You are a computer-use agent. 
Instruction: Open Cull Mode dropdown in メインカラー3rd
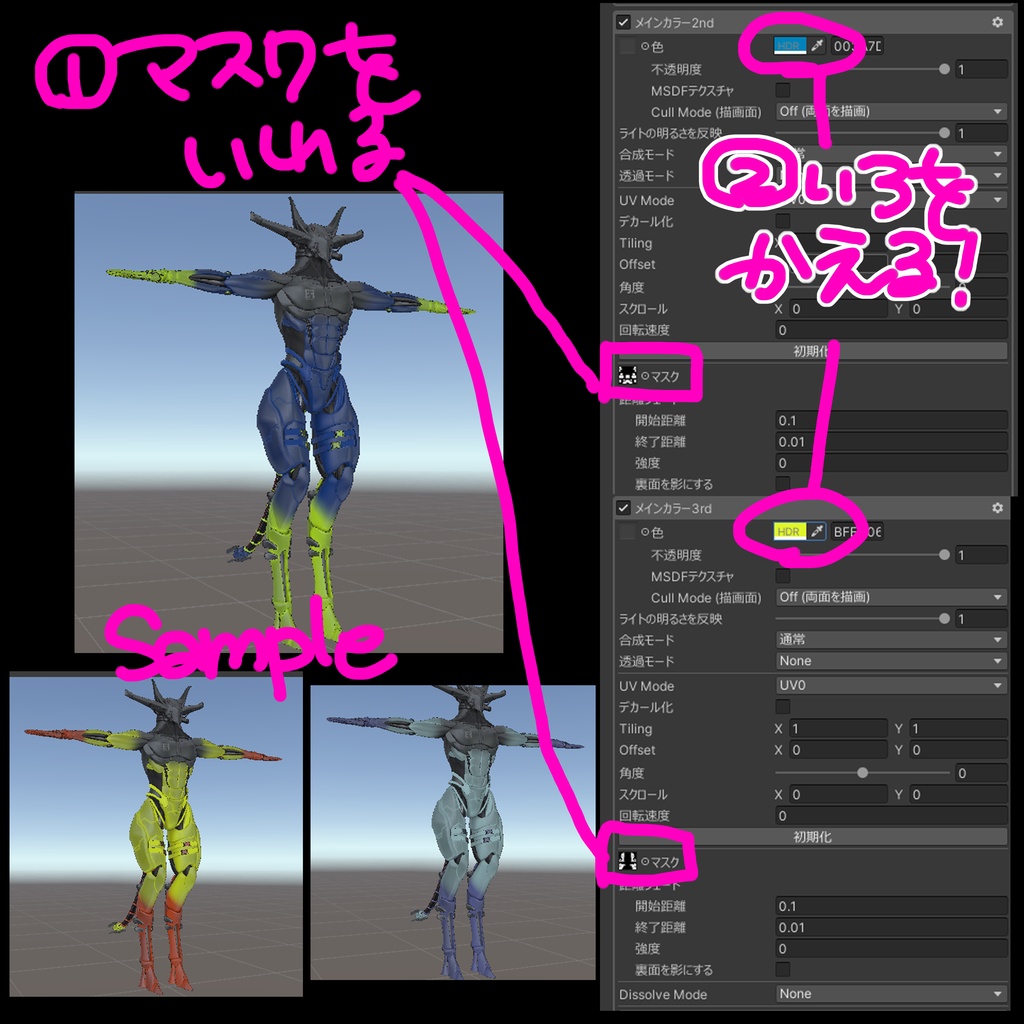click(x=891, y=597)
